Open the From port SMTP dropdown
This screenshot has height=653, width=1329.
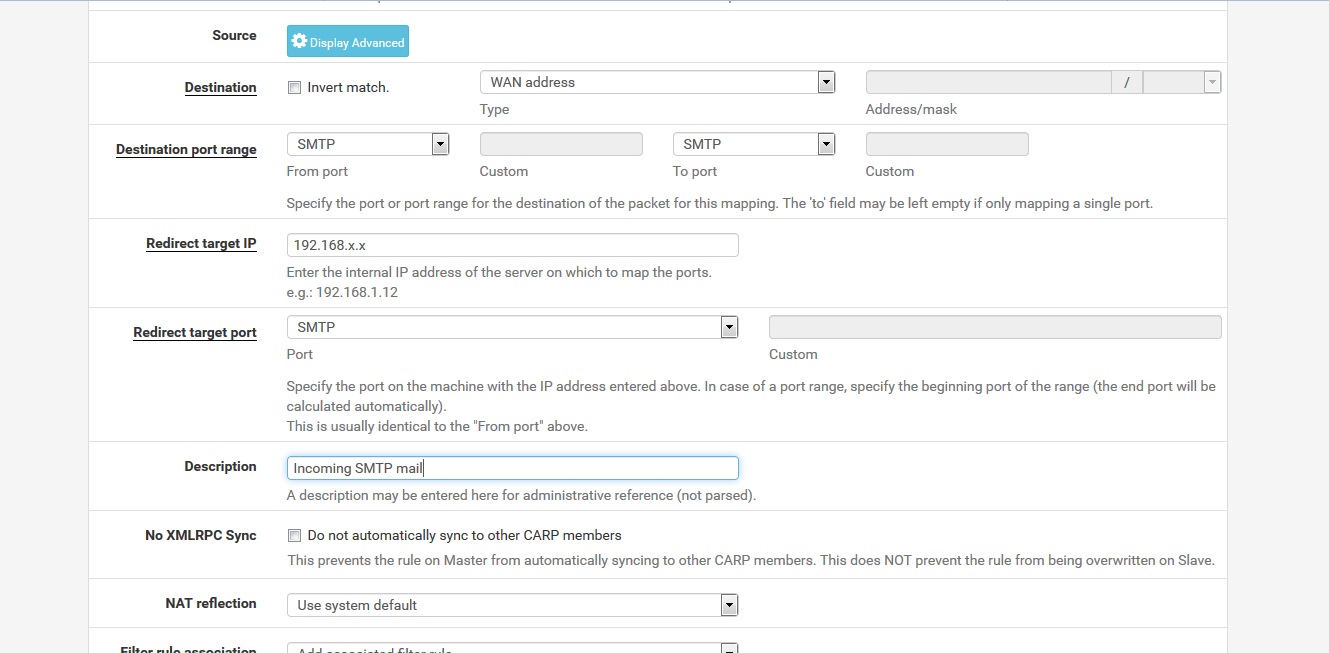367,144
